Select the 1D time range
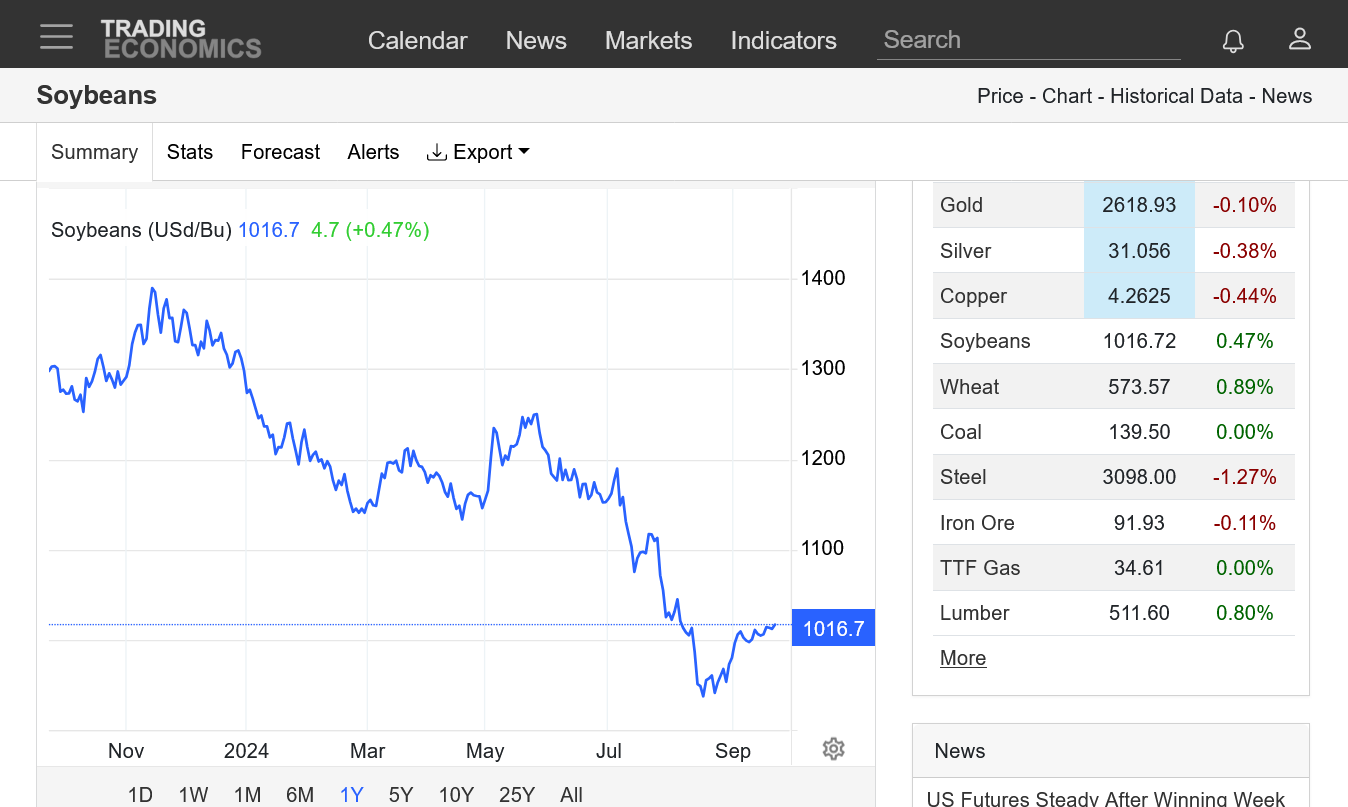Image resolution: width=1348 pixels, height=807 pixels. coord(140,794)
